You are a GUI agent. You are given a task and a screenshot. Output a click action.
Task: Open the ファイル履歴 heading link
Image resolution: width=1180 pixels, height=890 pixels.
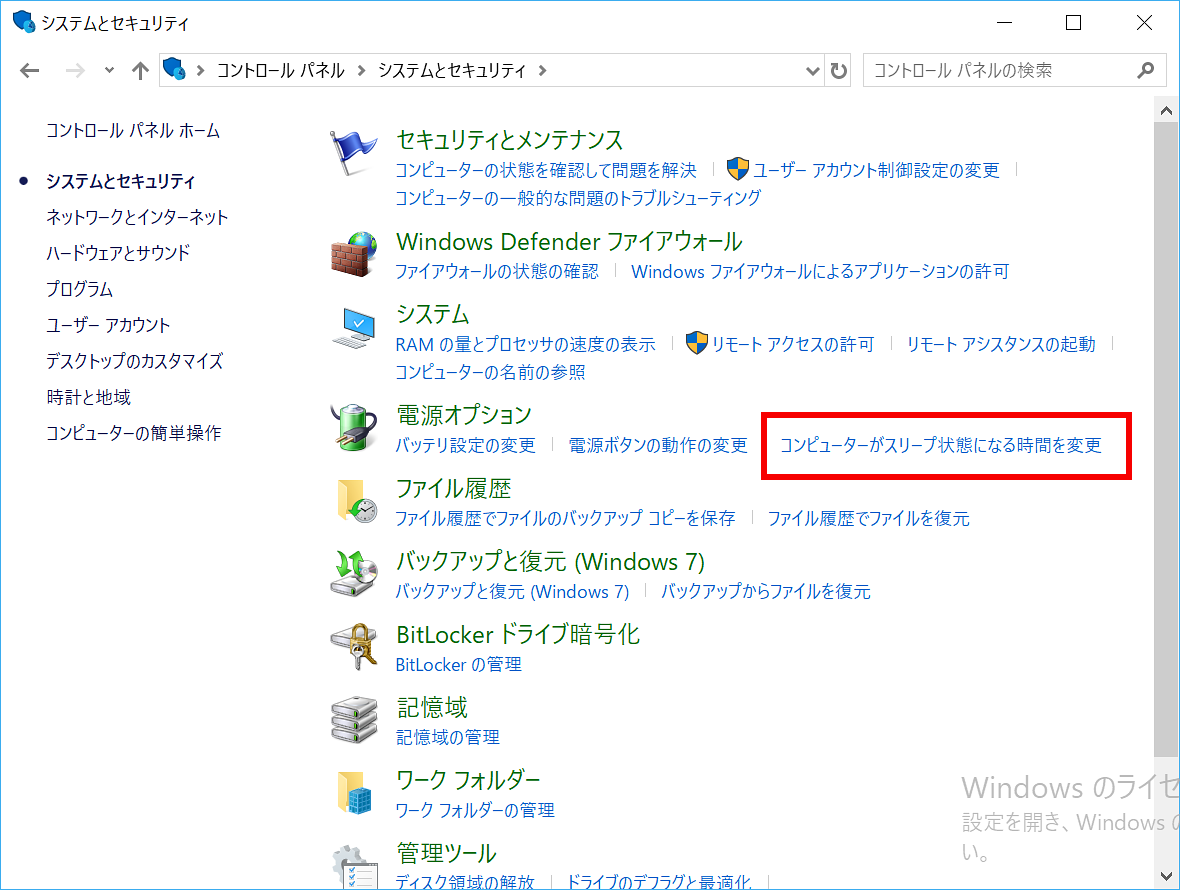click(x=453, y=488)
